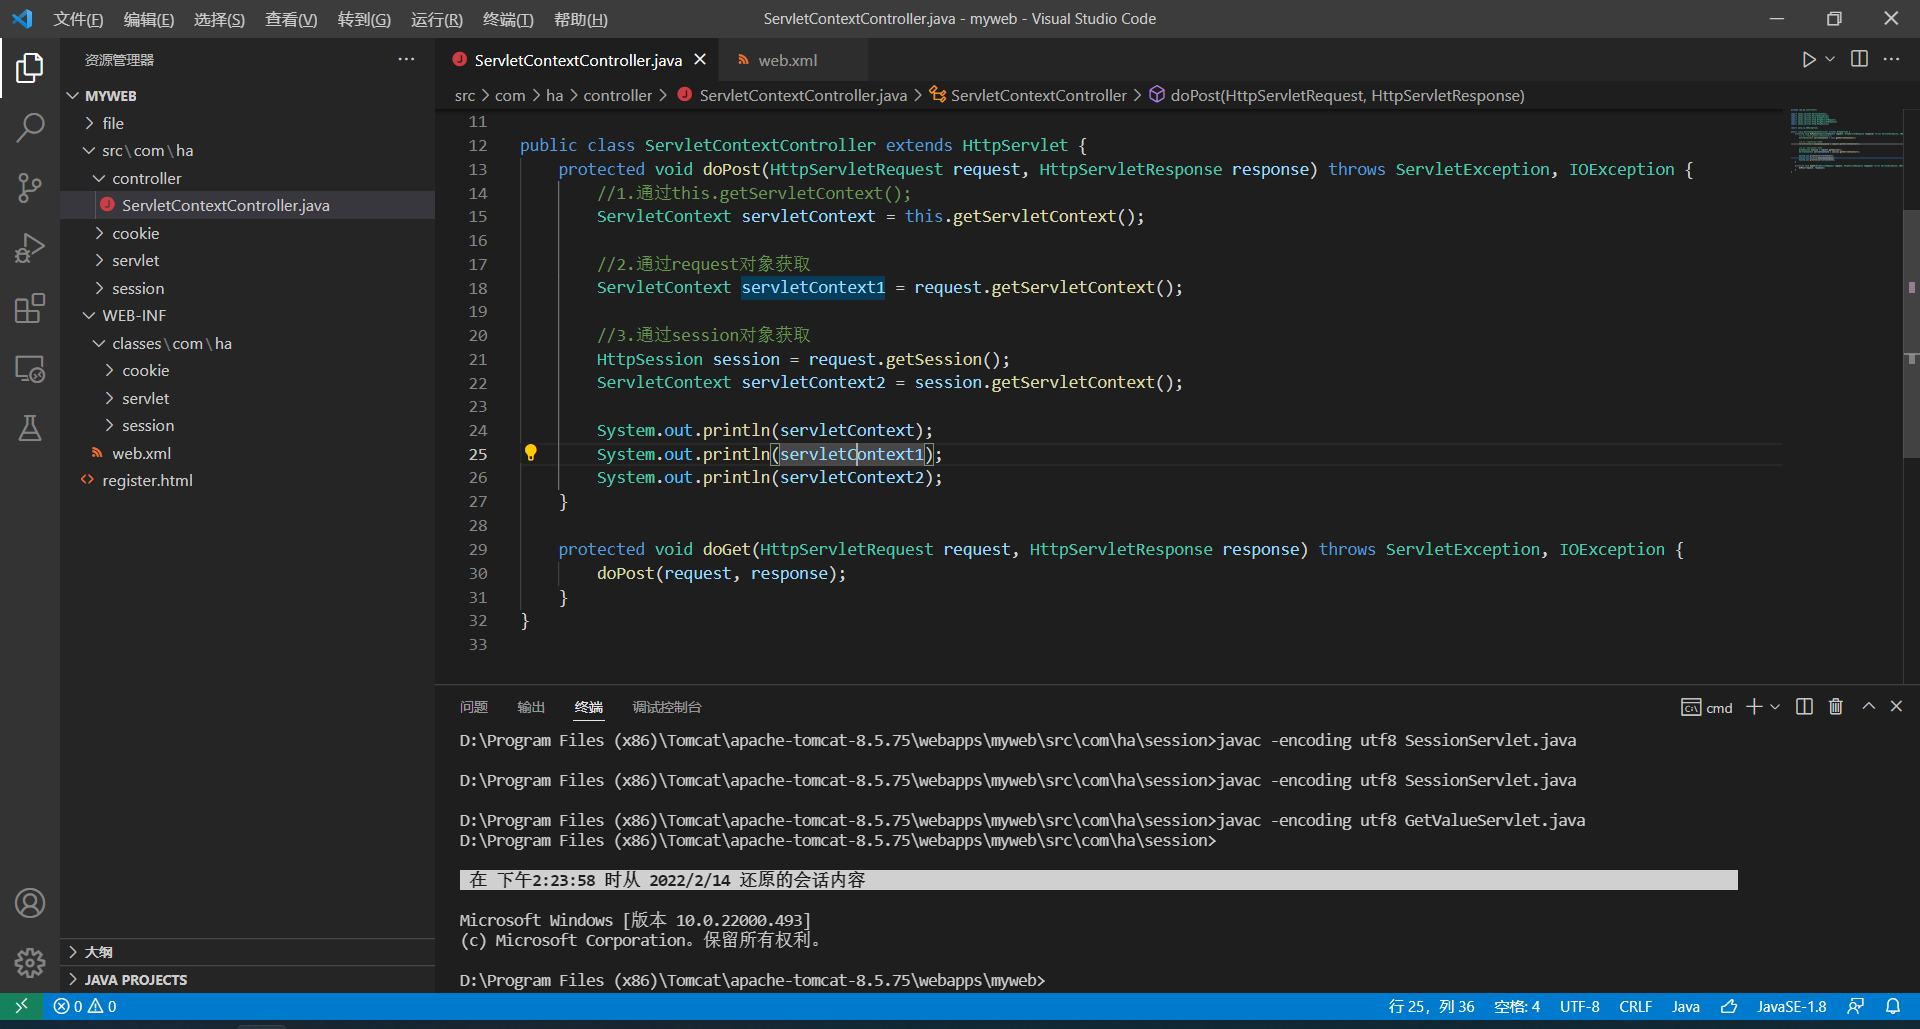Screen dimensions: 1920x1029
Task: Switch to the 调试控制台 debug console tab
Action: [x=667, y=707]
